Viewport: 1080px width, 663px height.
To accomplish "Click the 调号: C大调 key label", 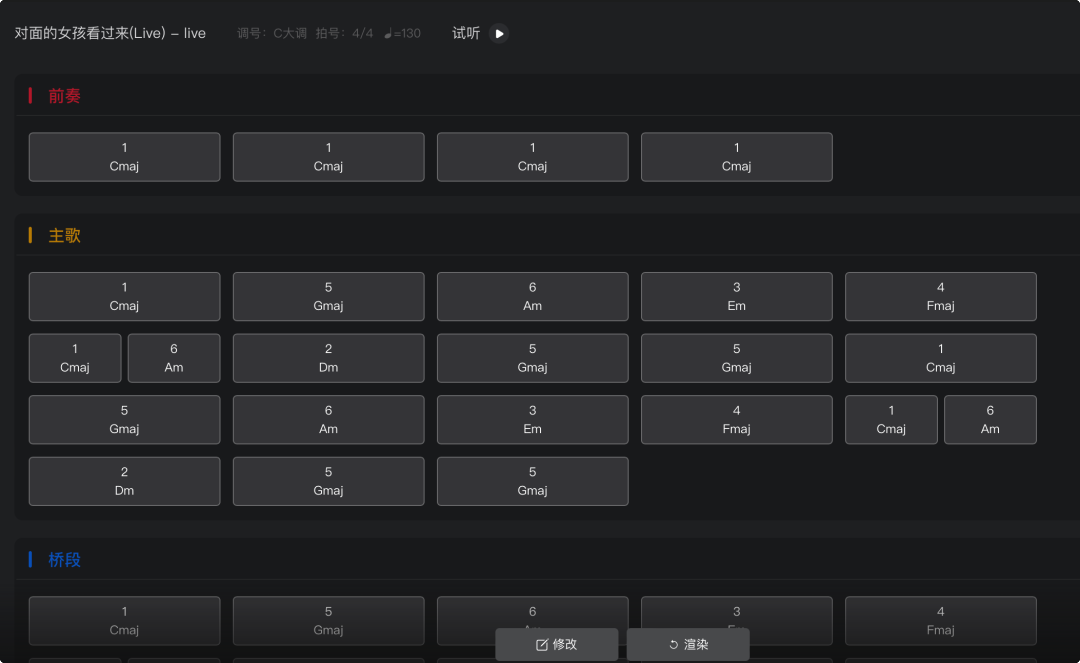I will point(272,33).
